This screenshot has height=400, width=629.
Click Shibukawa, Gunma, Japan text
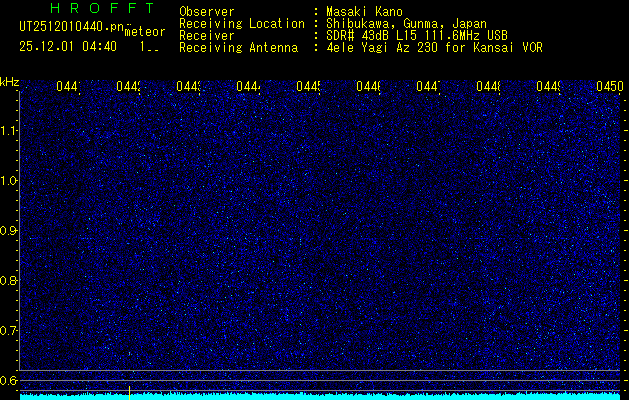click(406, 24)
